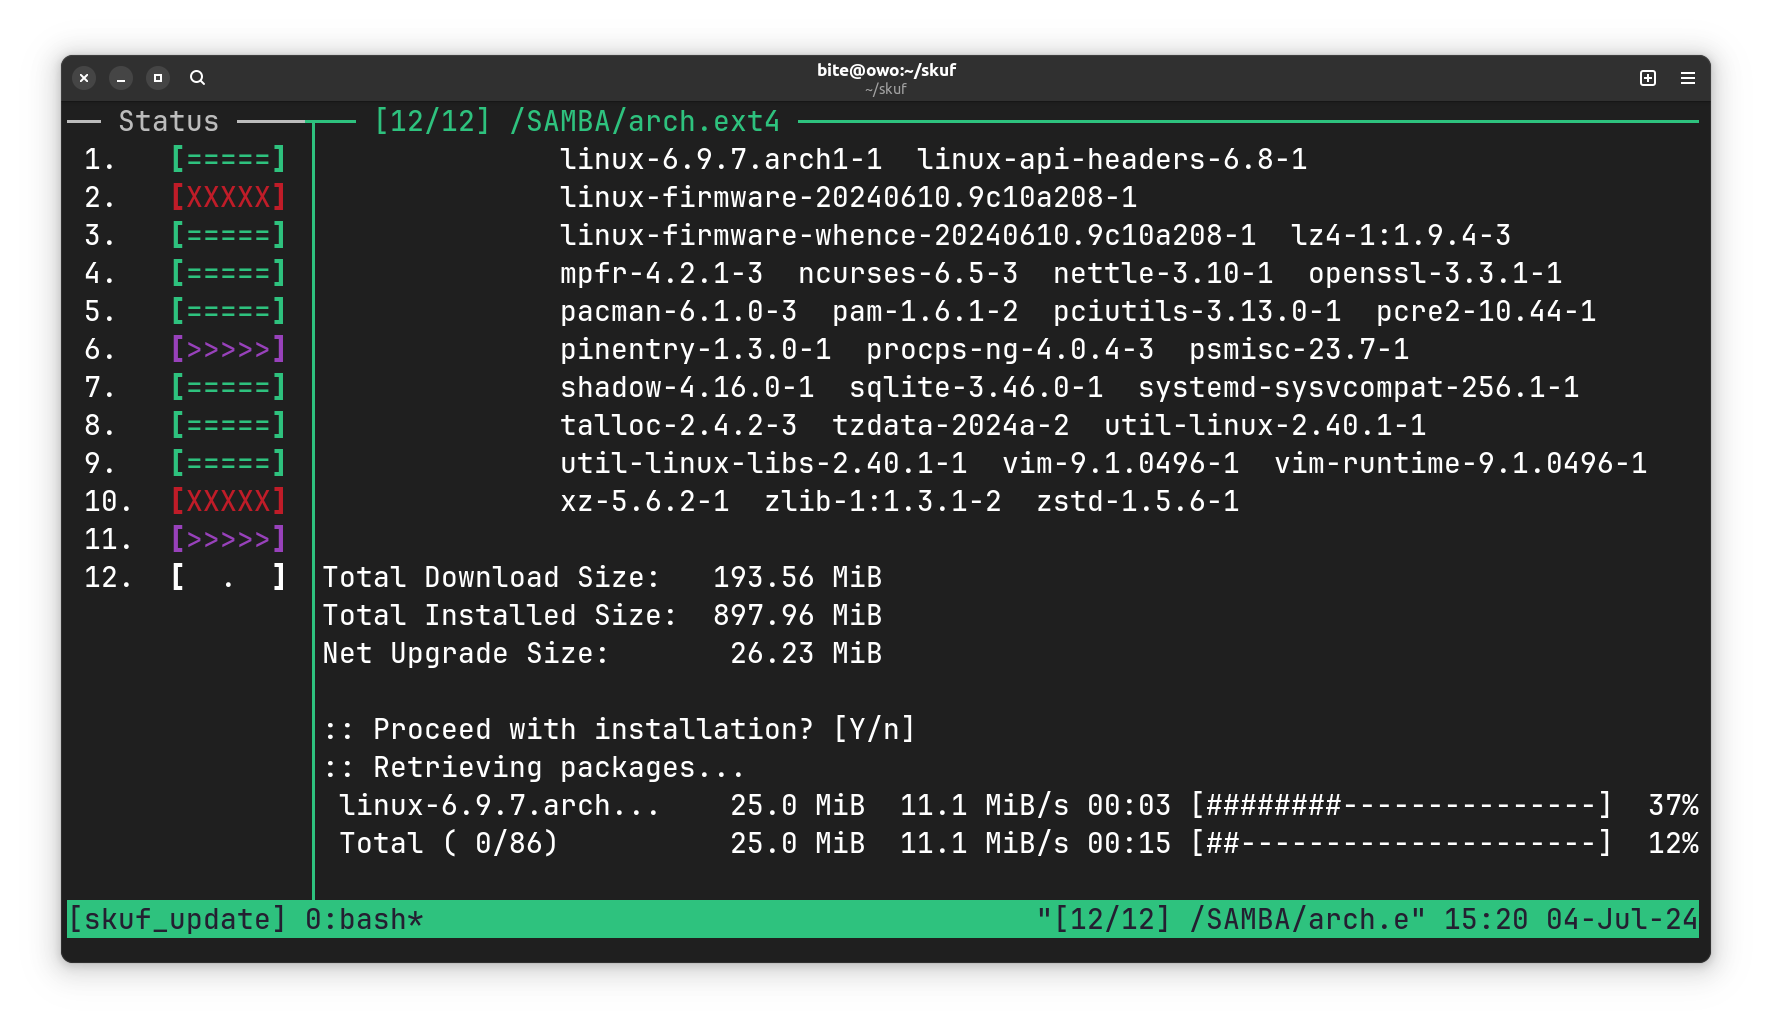The width and height of the screenshot is (1772, 1030).
Task: Click the new tab icon
Action: coord(1648,77)
